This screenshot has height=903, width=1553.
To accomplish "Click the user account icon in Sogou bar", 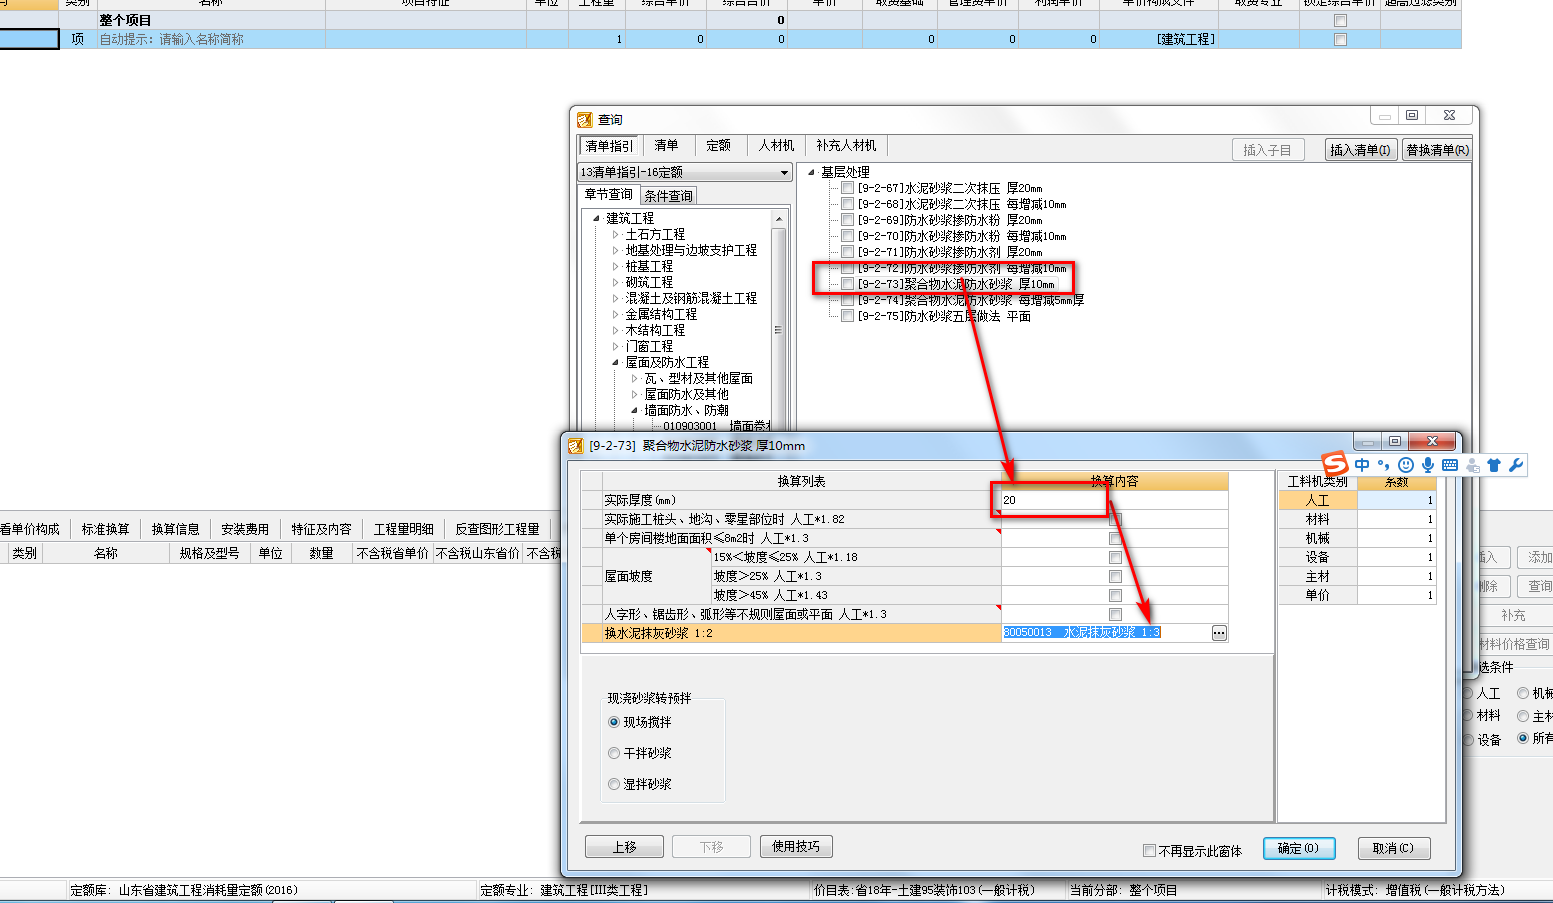I will click(x=1472, y=465).
